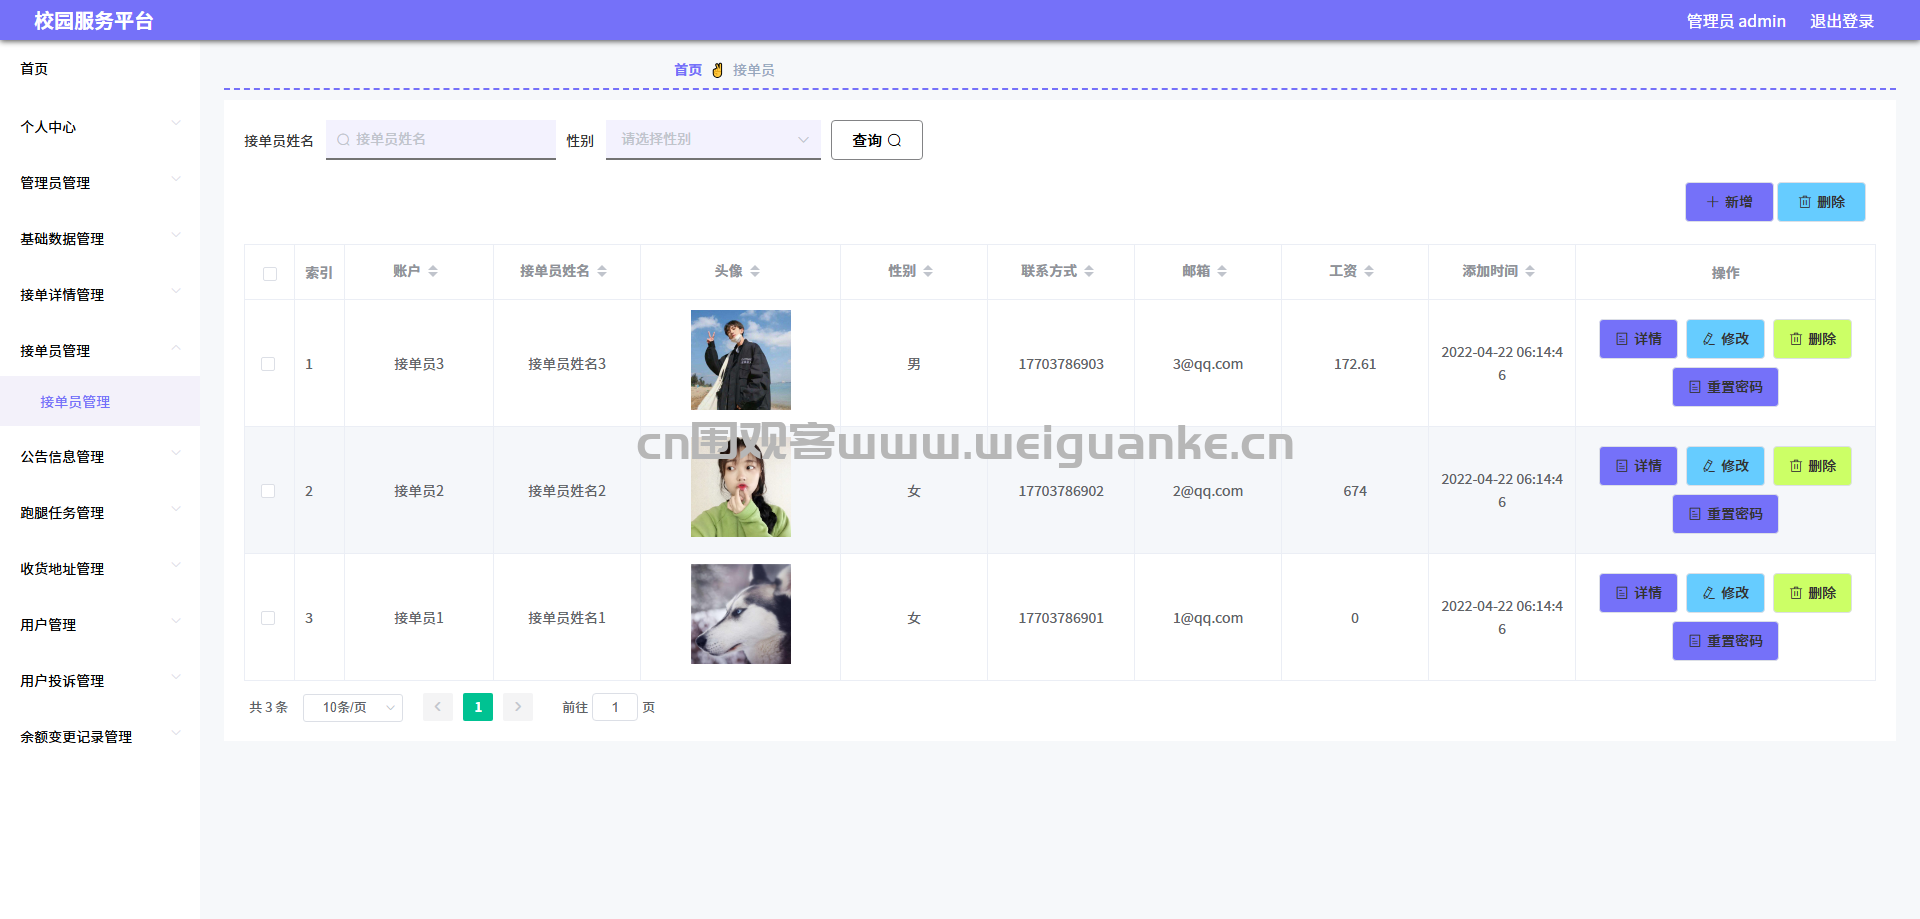Sort table by 工资 column arrows
Screen dimensions: 1920x919
1368,270
